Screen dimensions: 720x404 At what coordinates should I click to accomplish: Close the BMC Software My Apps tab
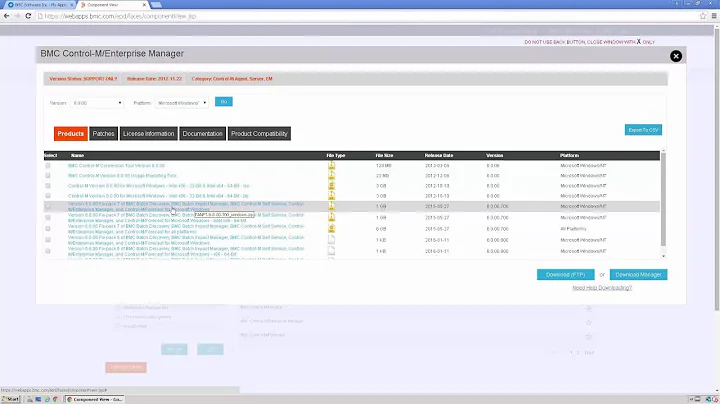(x=72, y=5)
